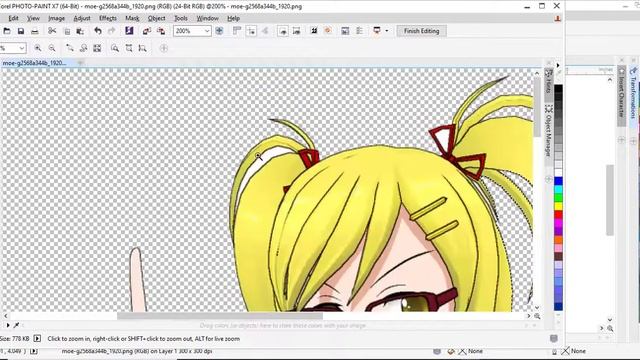Viewport: 640px width, 360px height.
Task: Pick the cyan color swatch
Action: click(558, 189)
